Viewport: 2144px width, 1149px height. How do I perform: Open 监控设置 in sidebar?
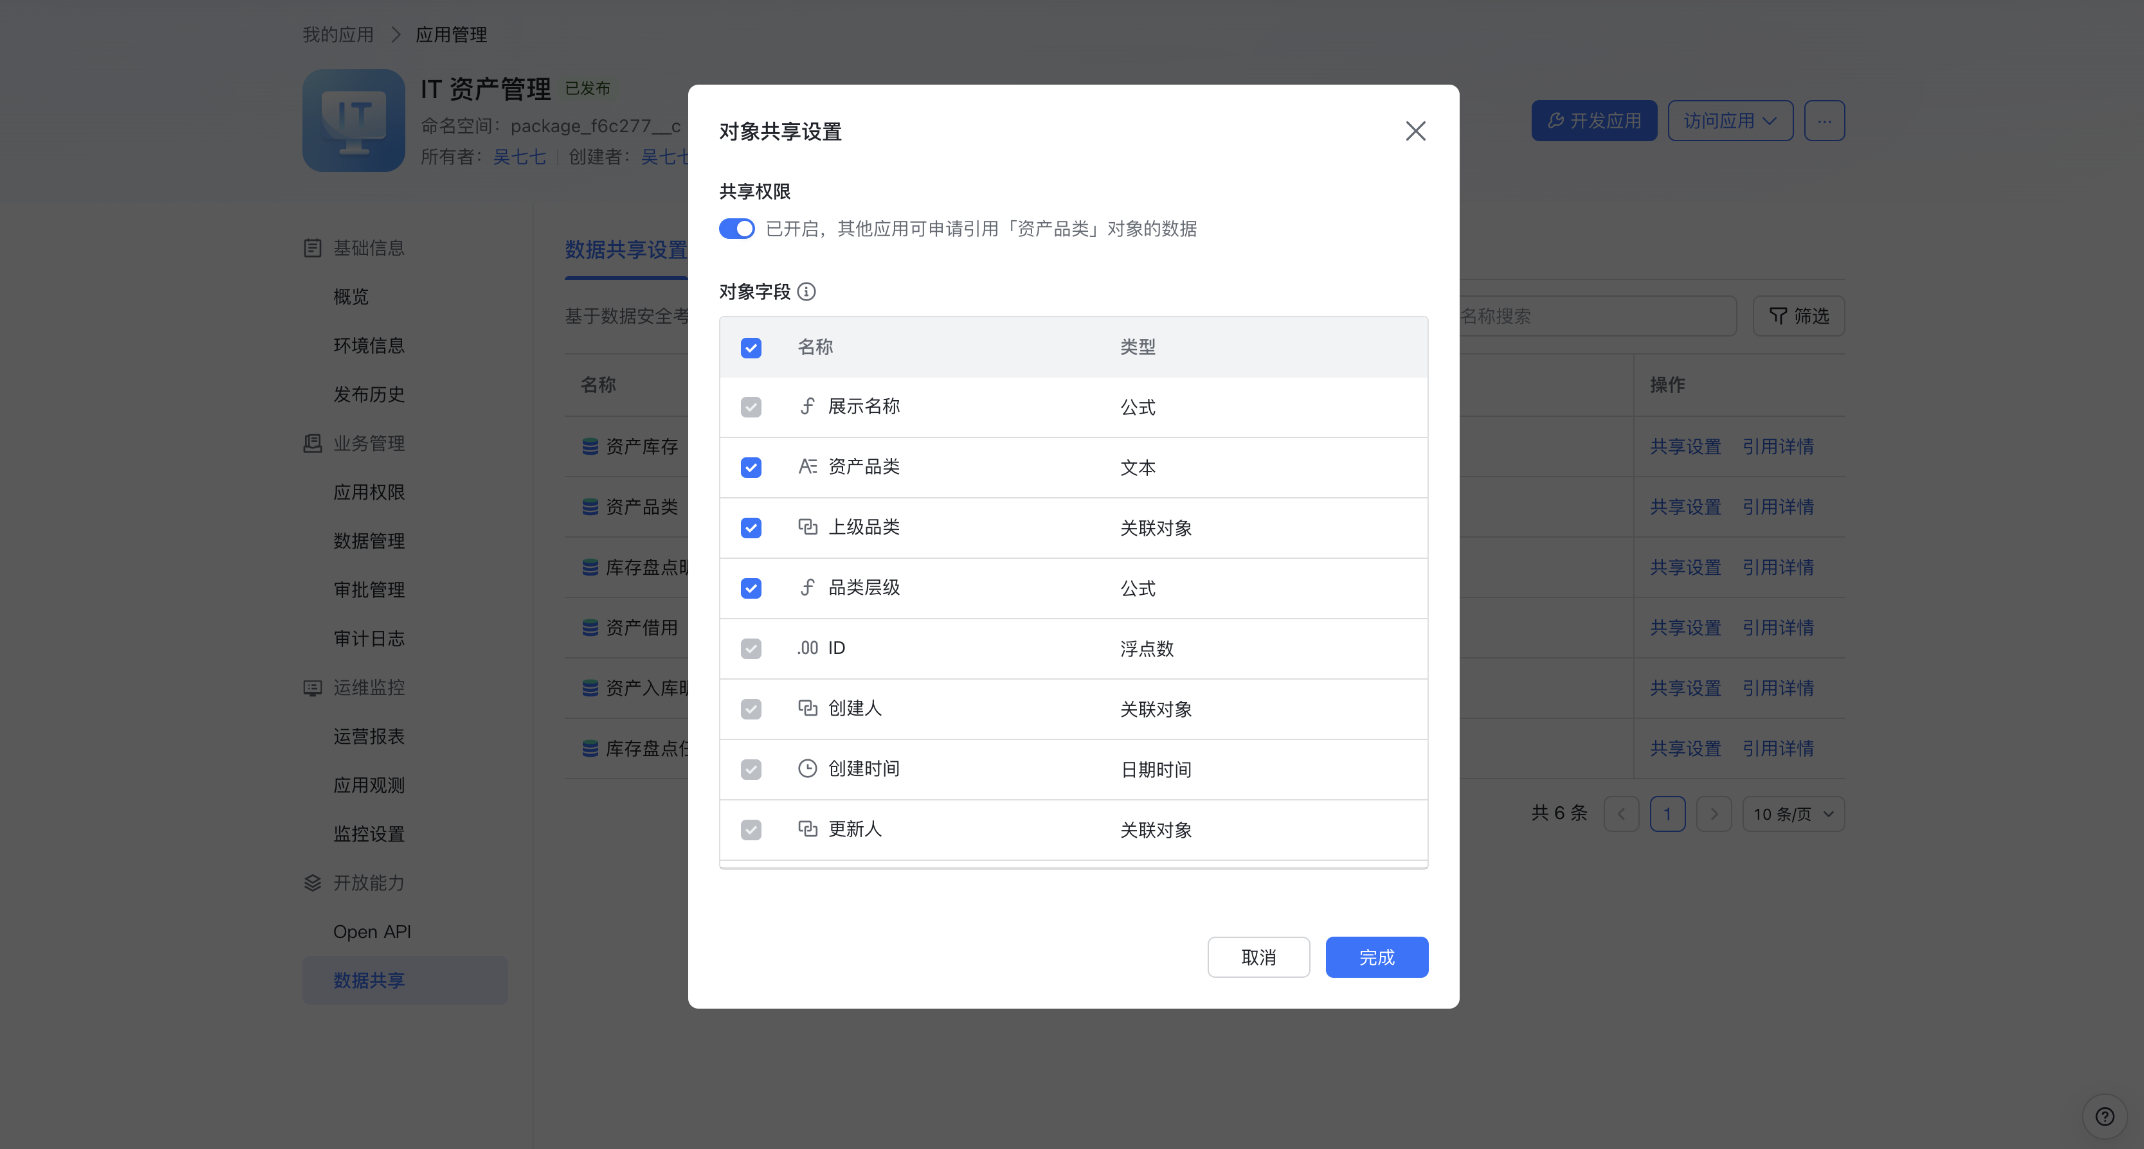click(369, 834)
